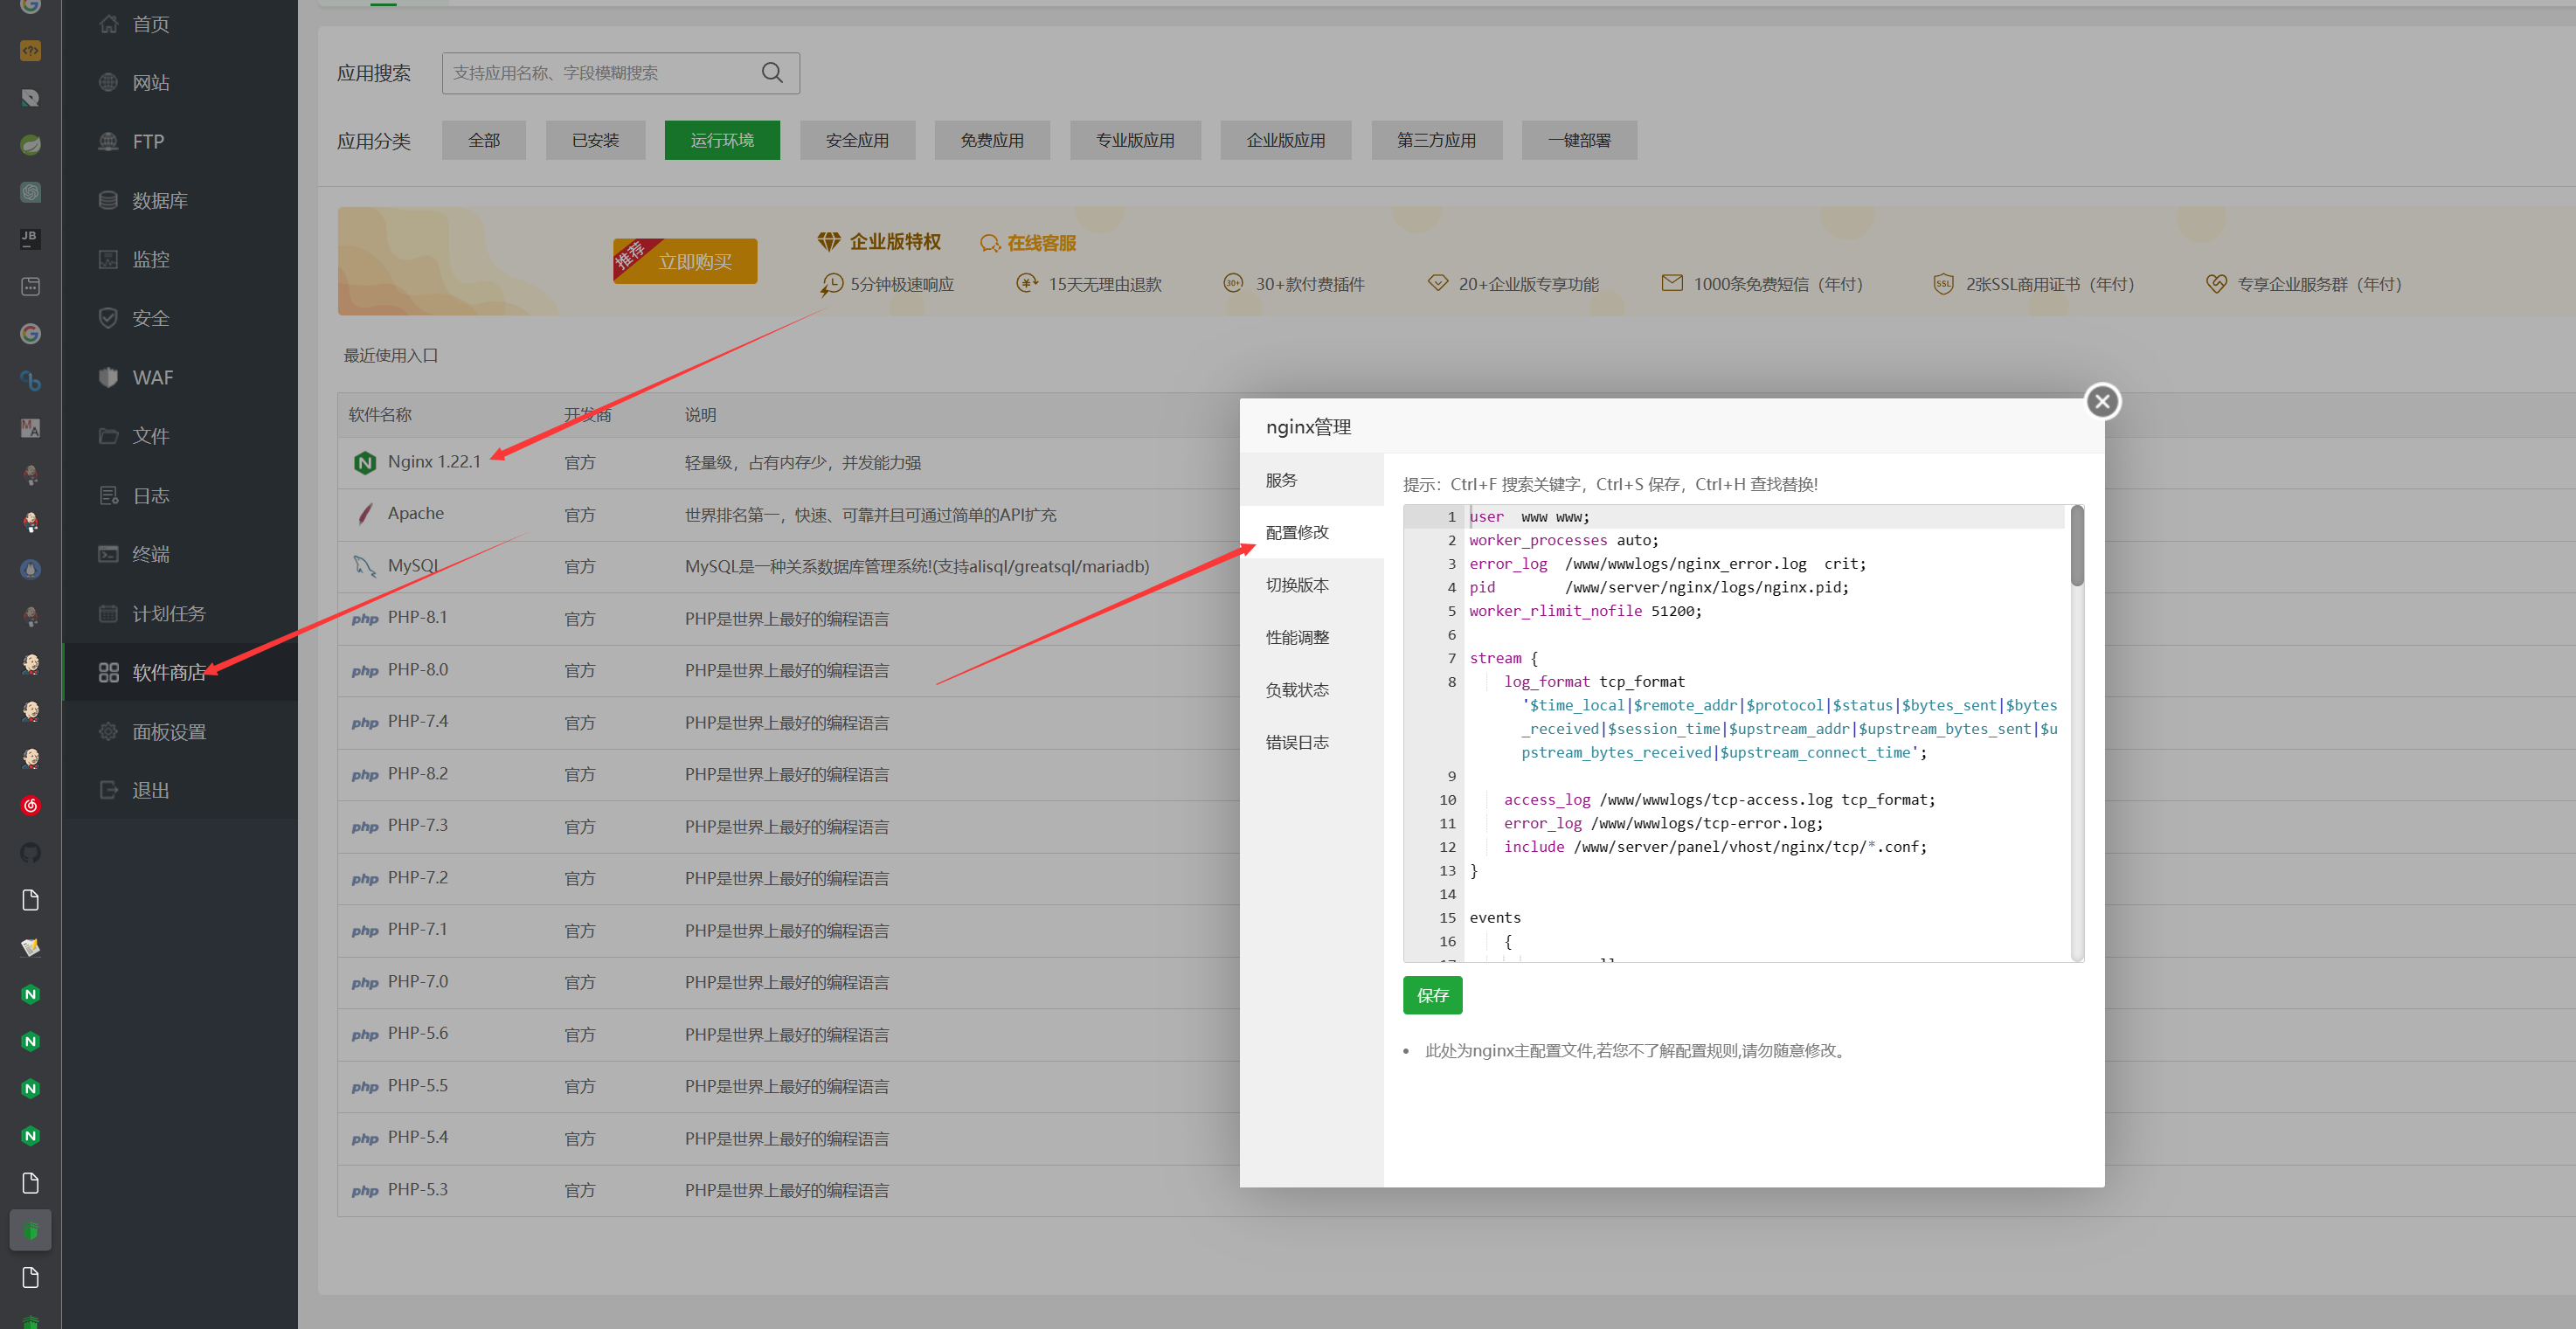The image size is (2576, 1329).
Task: Click the MySQL dolphin icon
Action: point(364,566)
